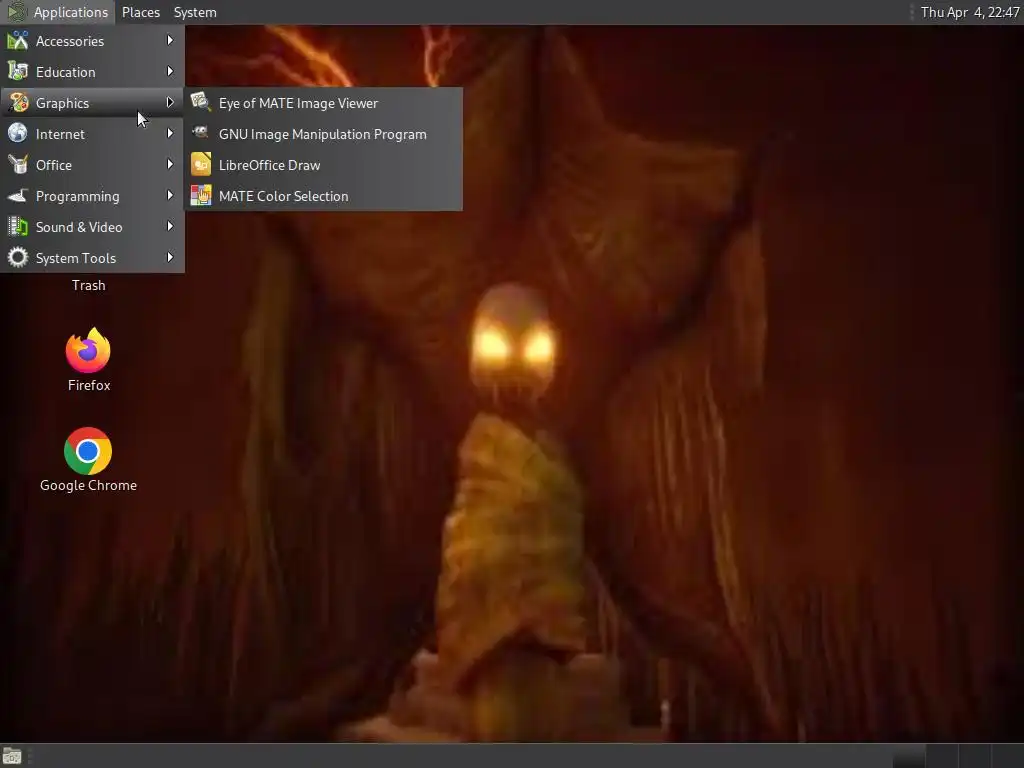Open the Applications menu
This screenshot has height=768, width=1024.
(58, 12)
